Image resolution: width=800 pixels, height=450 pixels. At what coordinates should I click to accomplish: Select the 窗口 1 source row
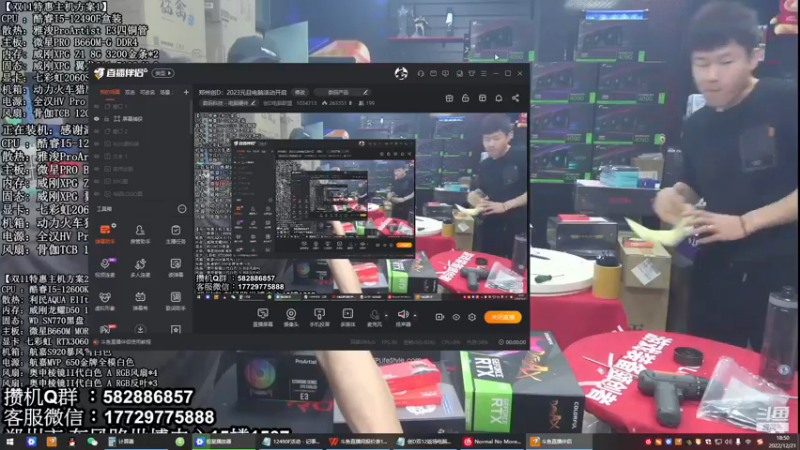pyautogui.click(x=142, y=106)
